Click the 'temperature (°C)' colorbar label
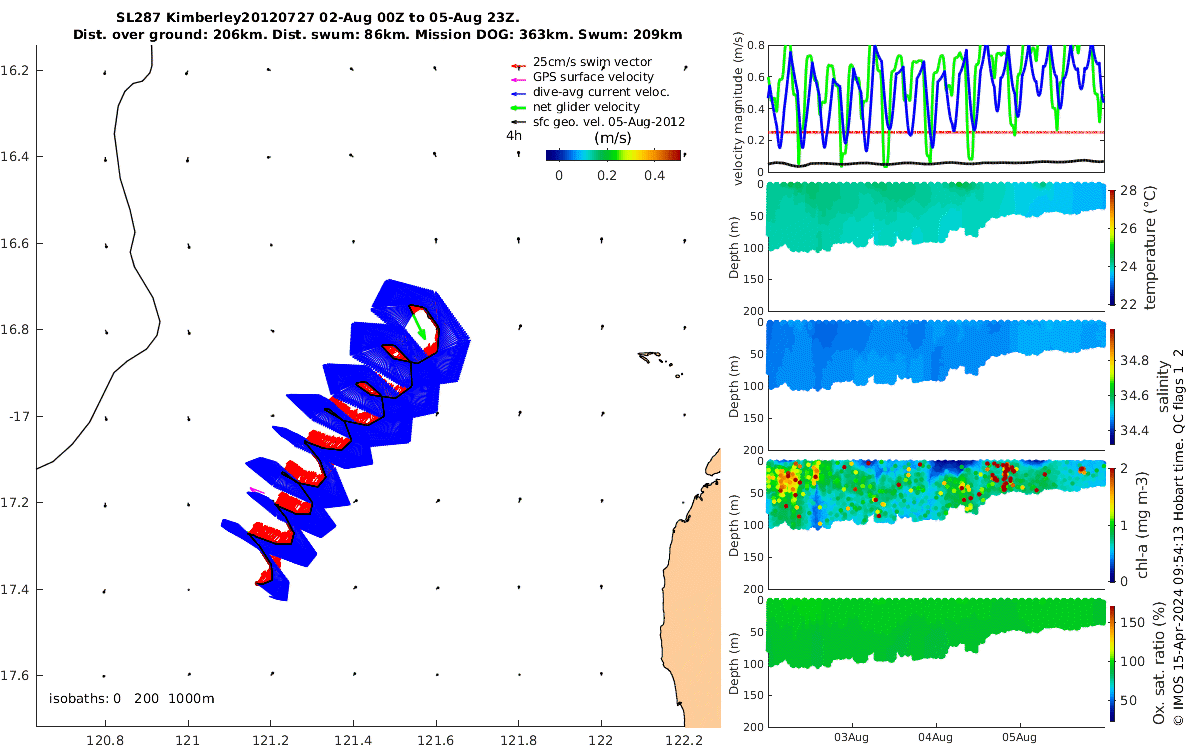1200x750 pixels. pyautogui.click(x=1151, y=246)
